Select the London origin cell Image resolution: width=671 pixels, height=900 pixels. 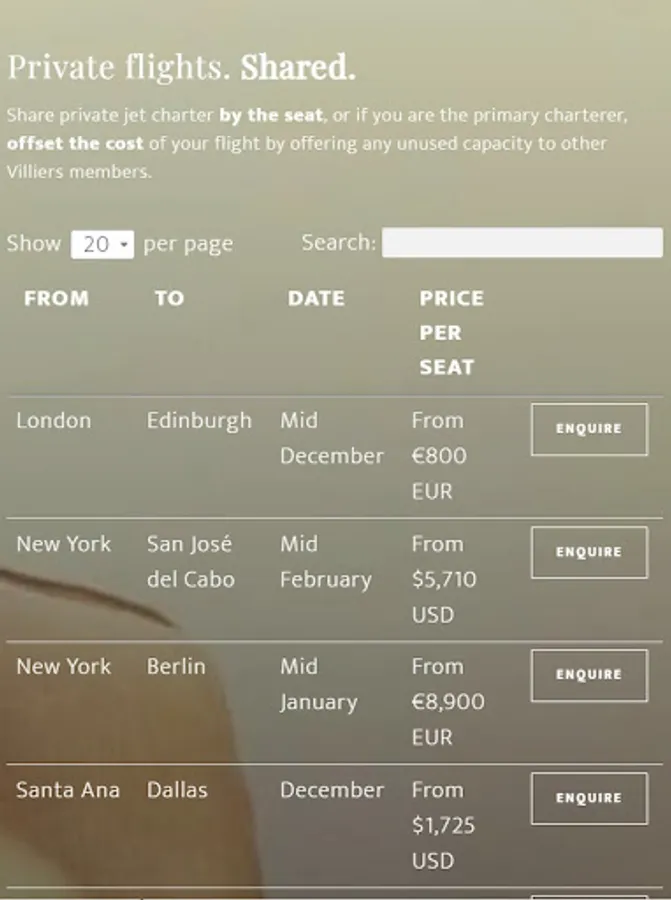pos(53,421)
